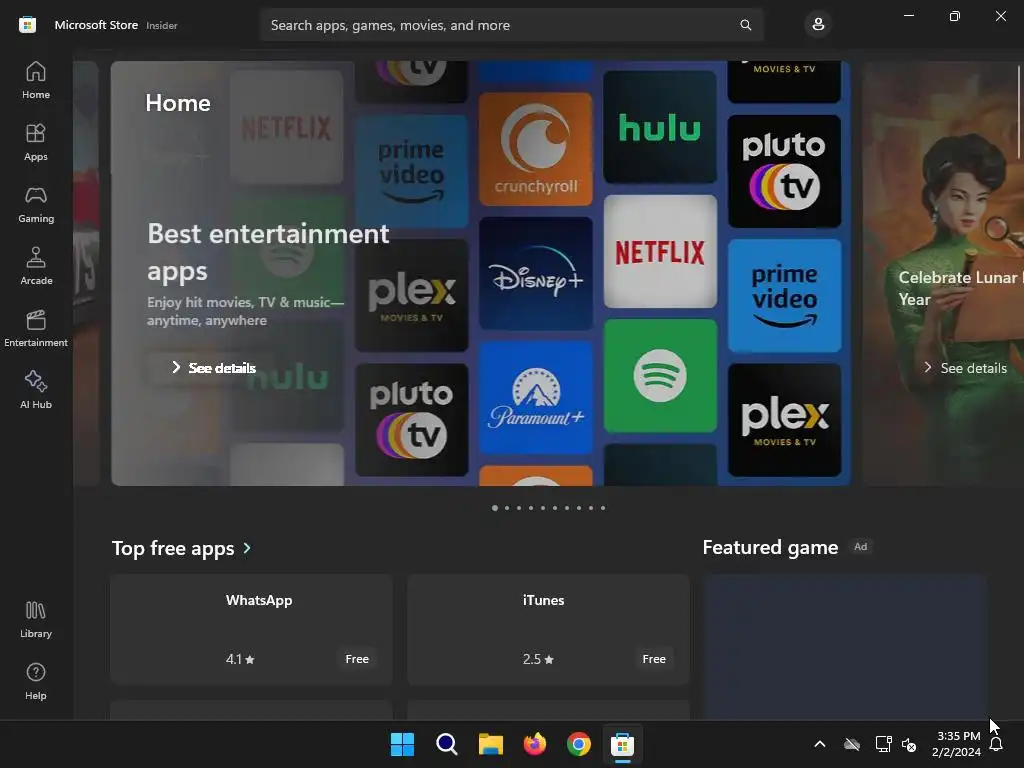Click Microsoft Store icon in taskbar
Screen dimensions: 1024x768
[x=622, y=744]
